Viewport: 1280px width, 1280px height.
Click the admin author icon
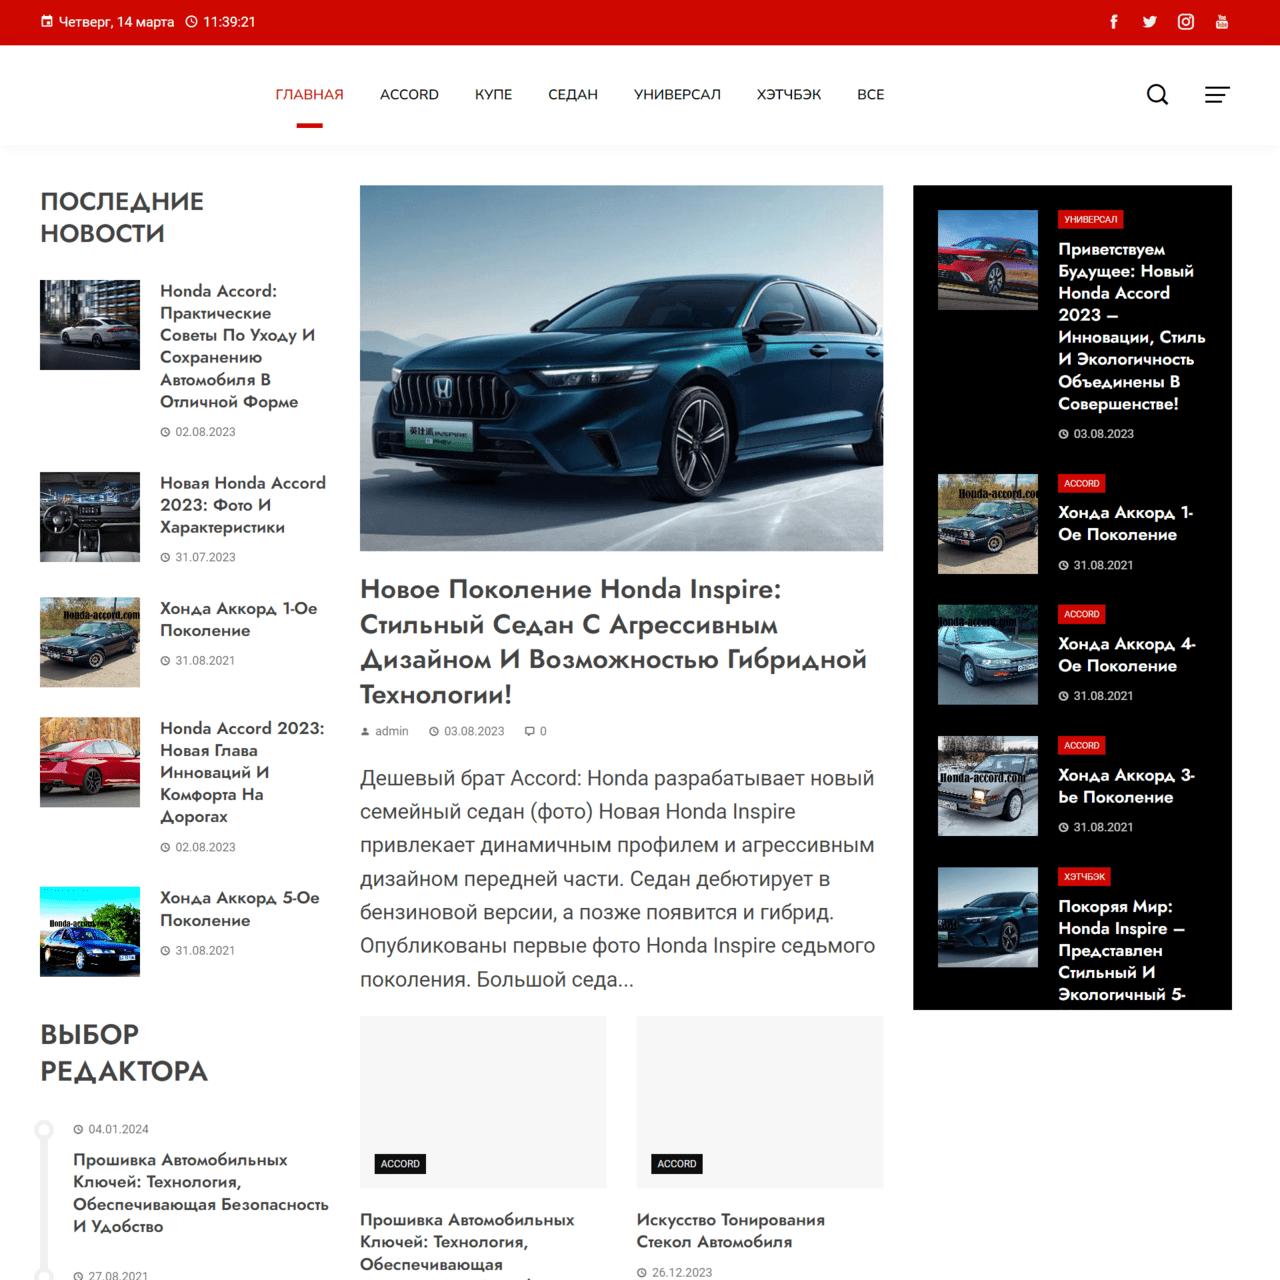(x=365, y=732)
